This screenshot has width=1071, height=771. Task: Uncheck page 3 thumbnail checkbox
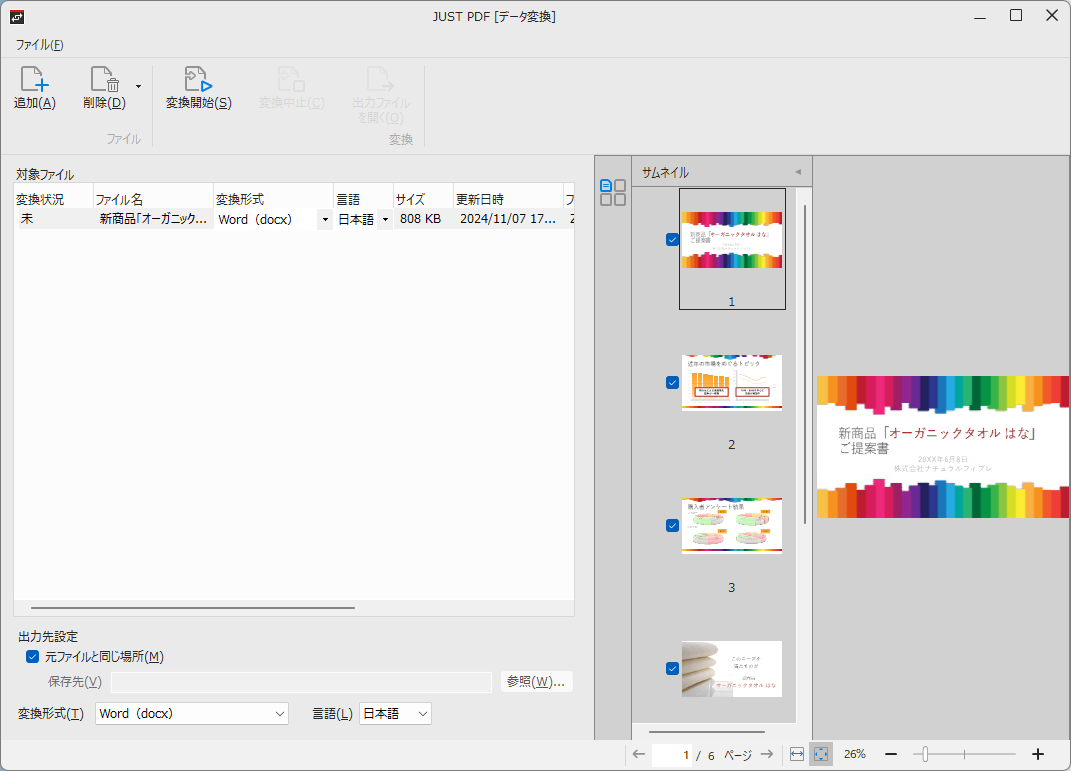point(672,525)
